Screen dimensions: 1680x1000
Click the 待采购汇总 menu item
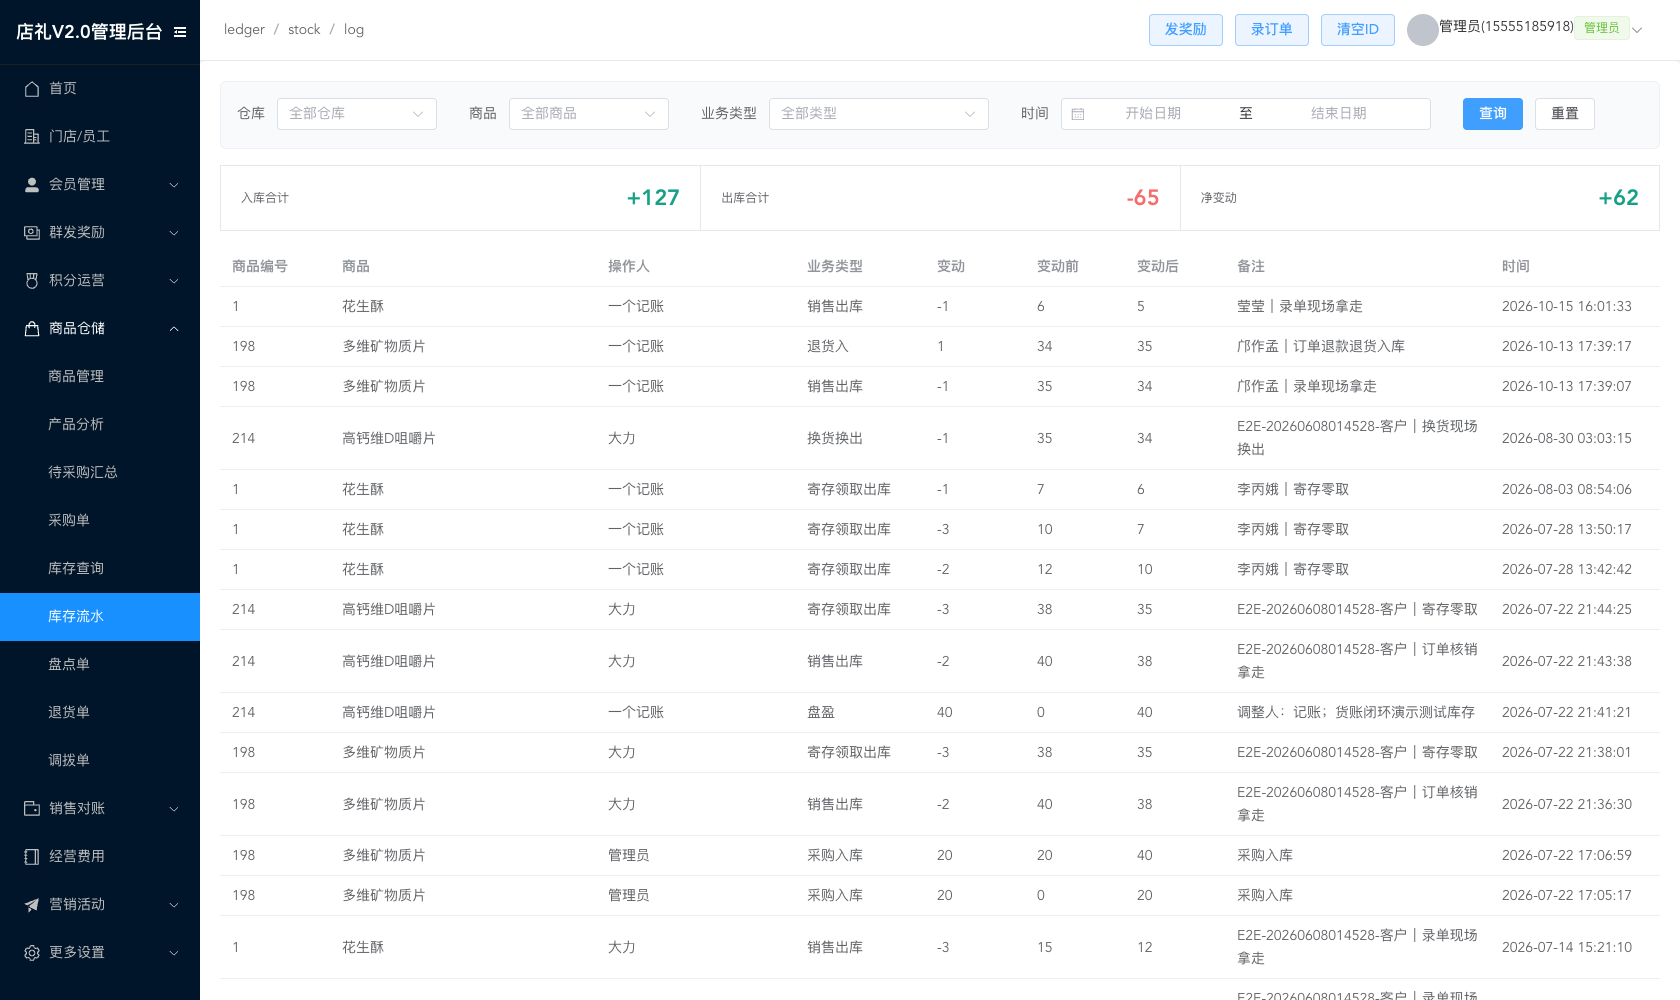click(100, 472)
